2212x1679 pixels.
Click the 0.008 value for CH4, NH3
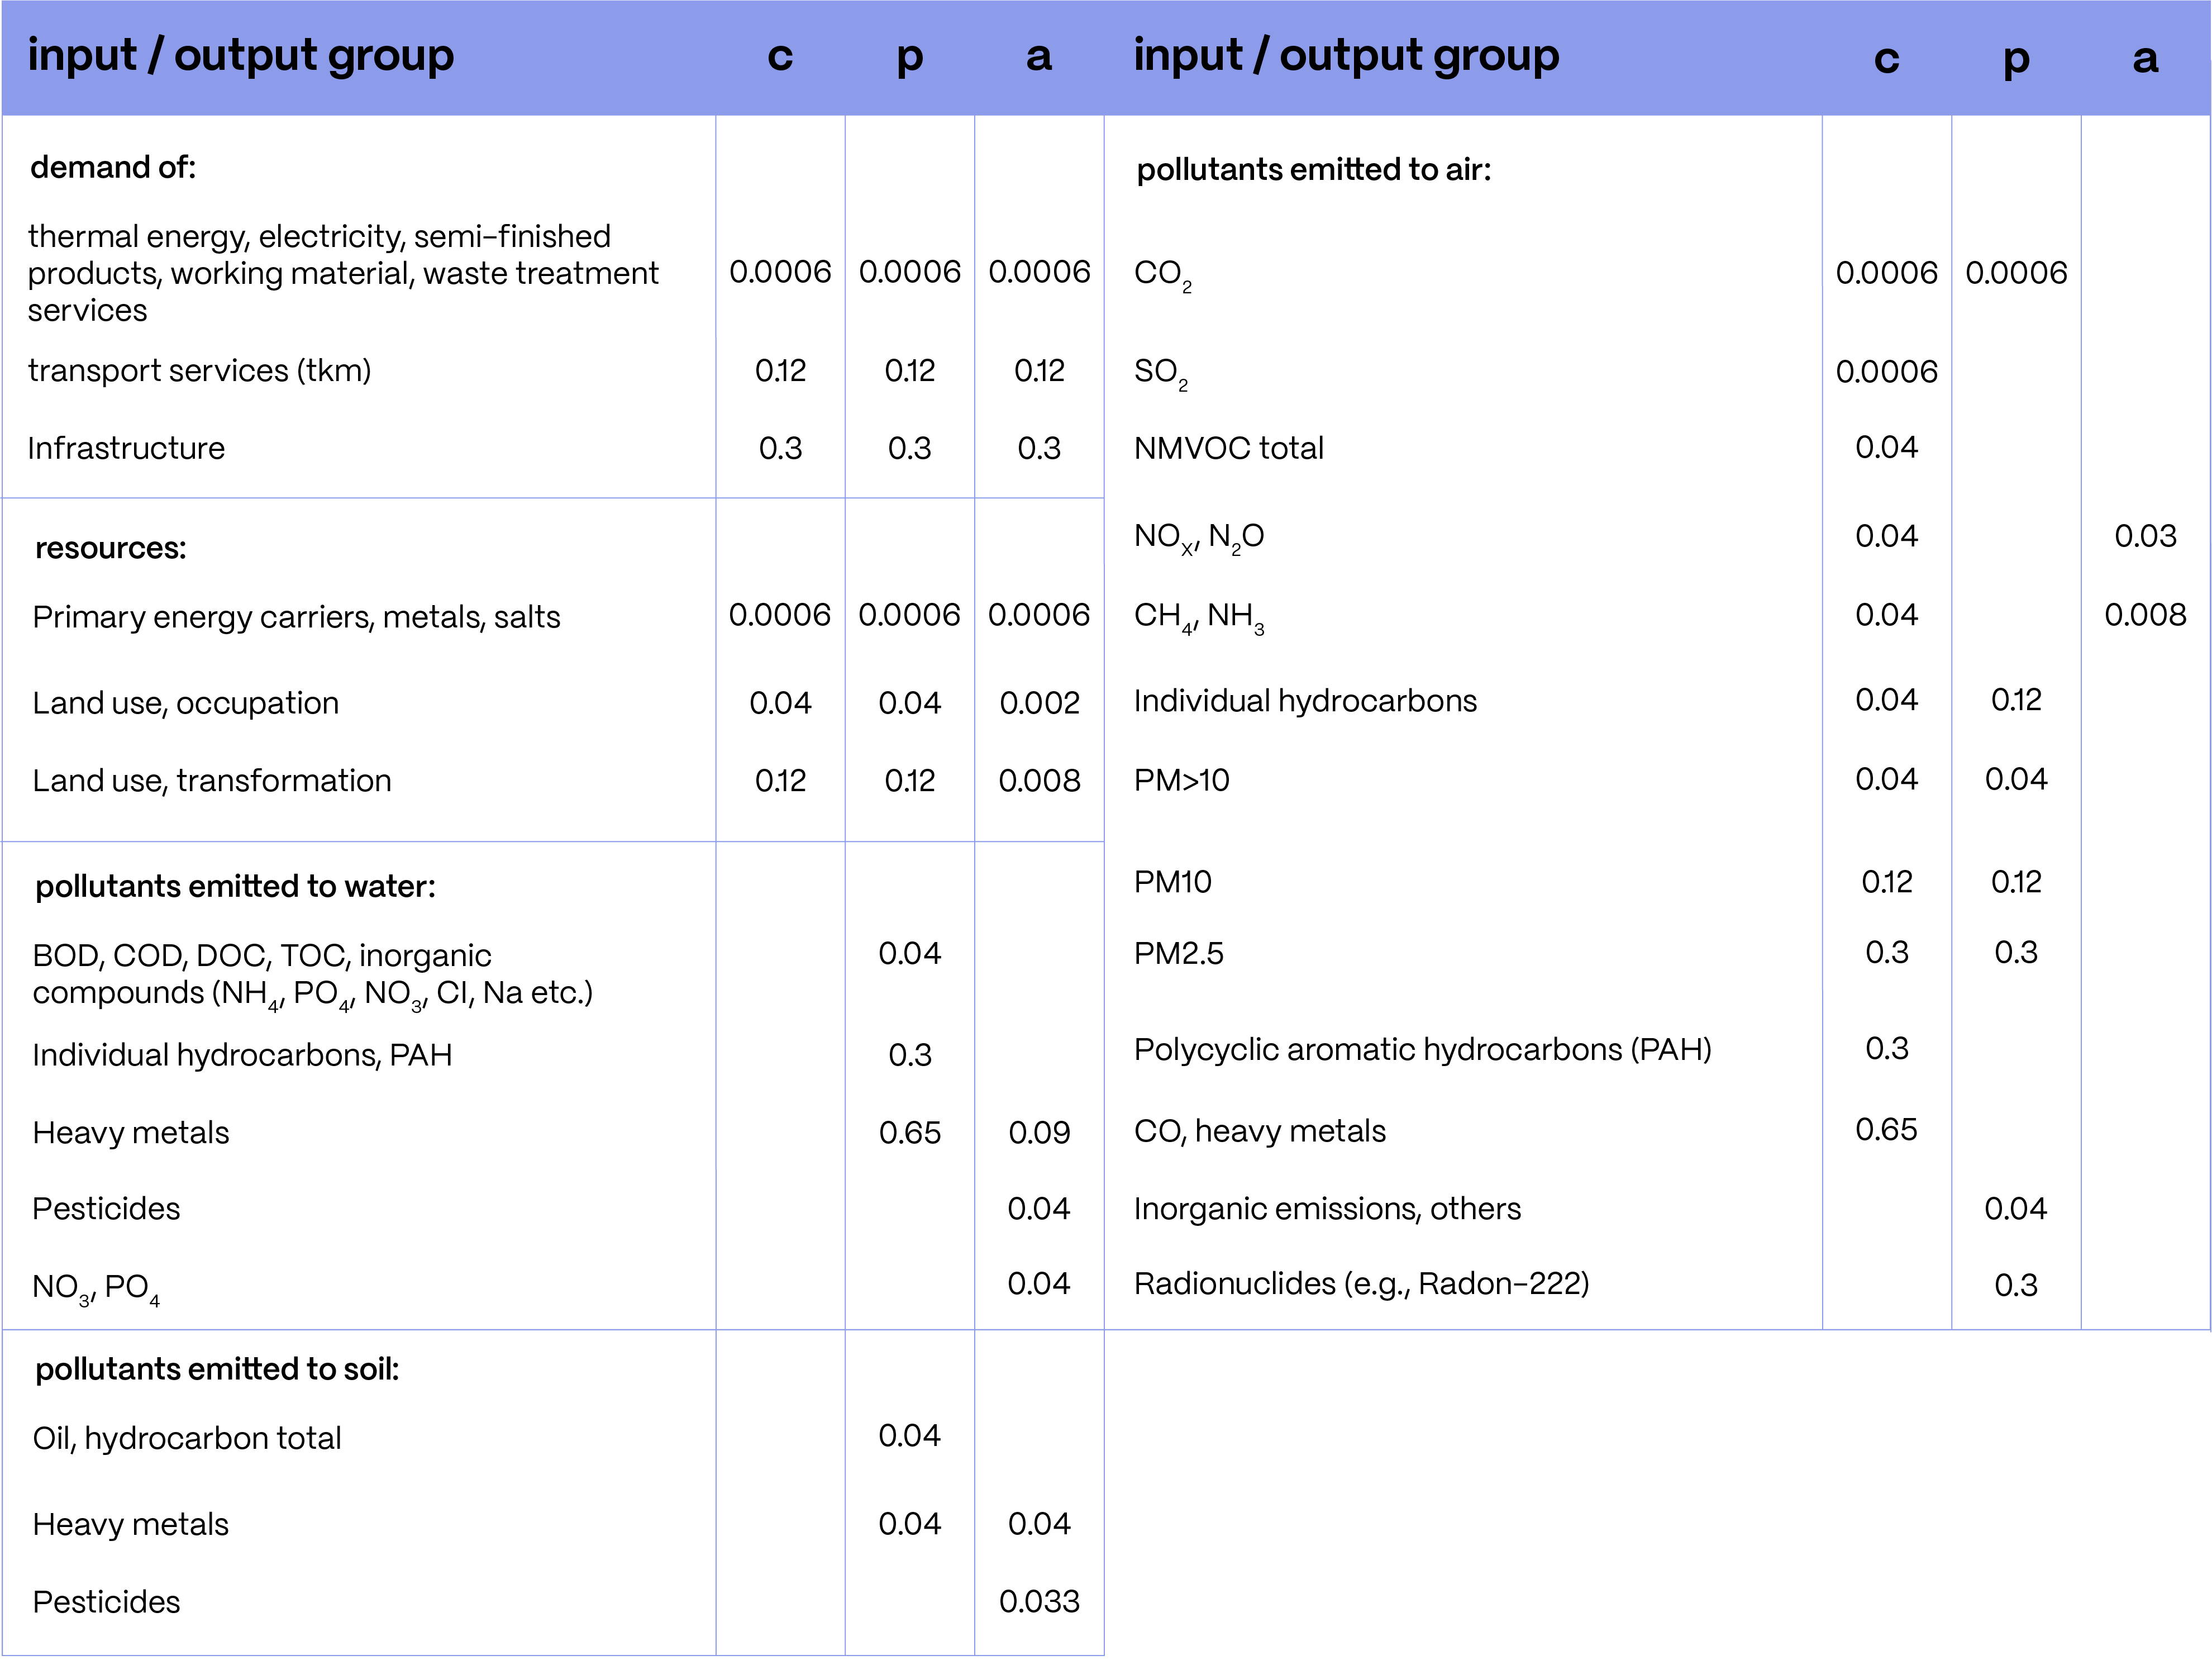(x=2144, y=615)
